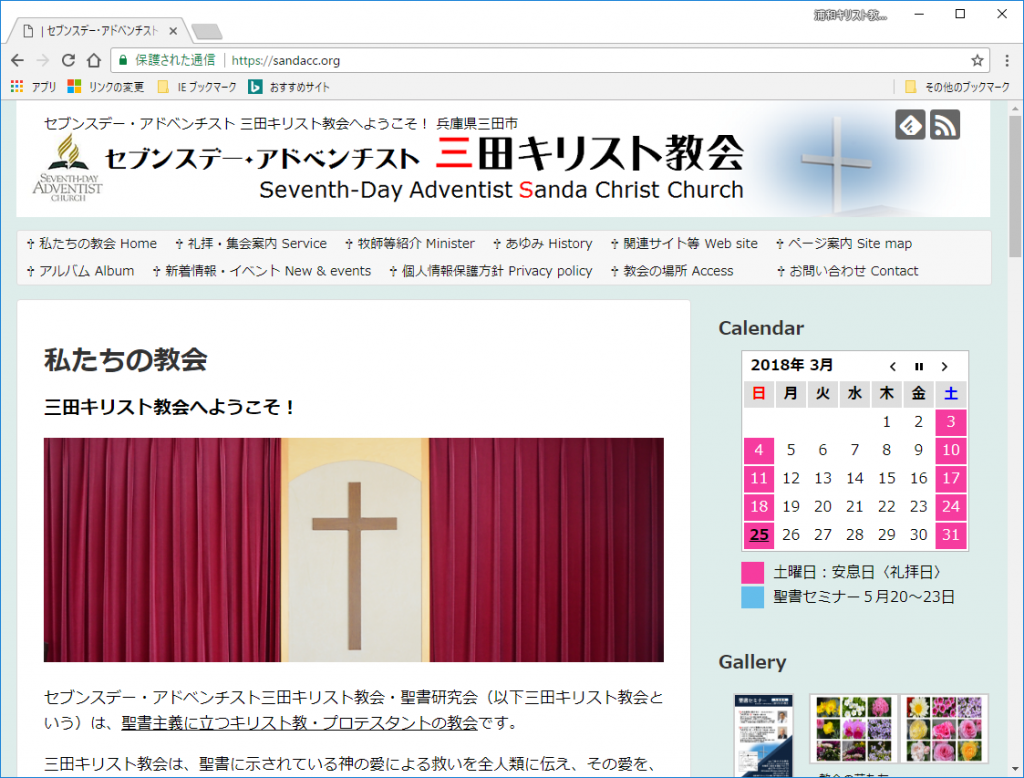Click the scrollbar down arrow
The width and height of the screenshot is (1024, 778).
click(x=1015, y=769)
